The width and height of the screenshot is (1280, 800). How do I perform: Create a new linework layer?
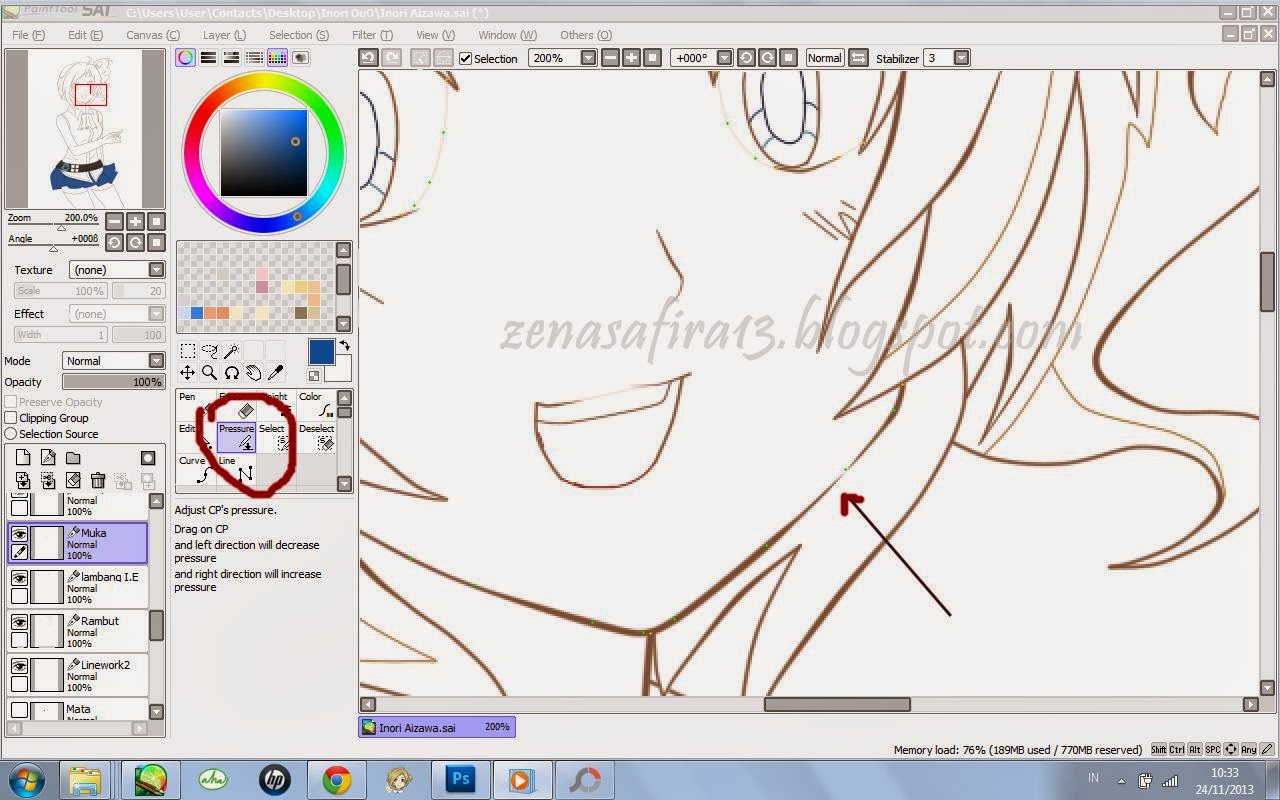pos(49,458)
